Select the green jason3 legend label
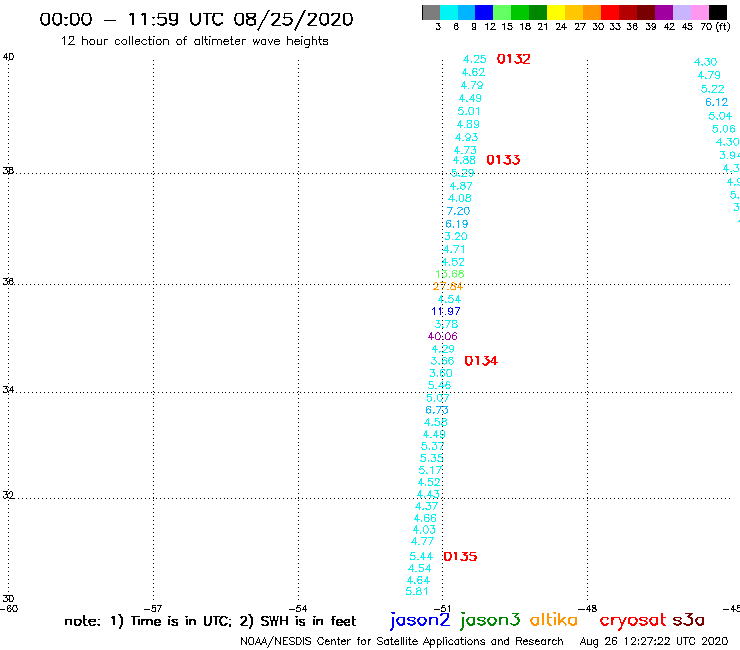The width and height of the screenshot is (740, 650). (x=490, y=620)
